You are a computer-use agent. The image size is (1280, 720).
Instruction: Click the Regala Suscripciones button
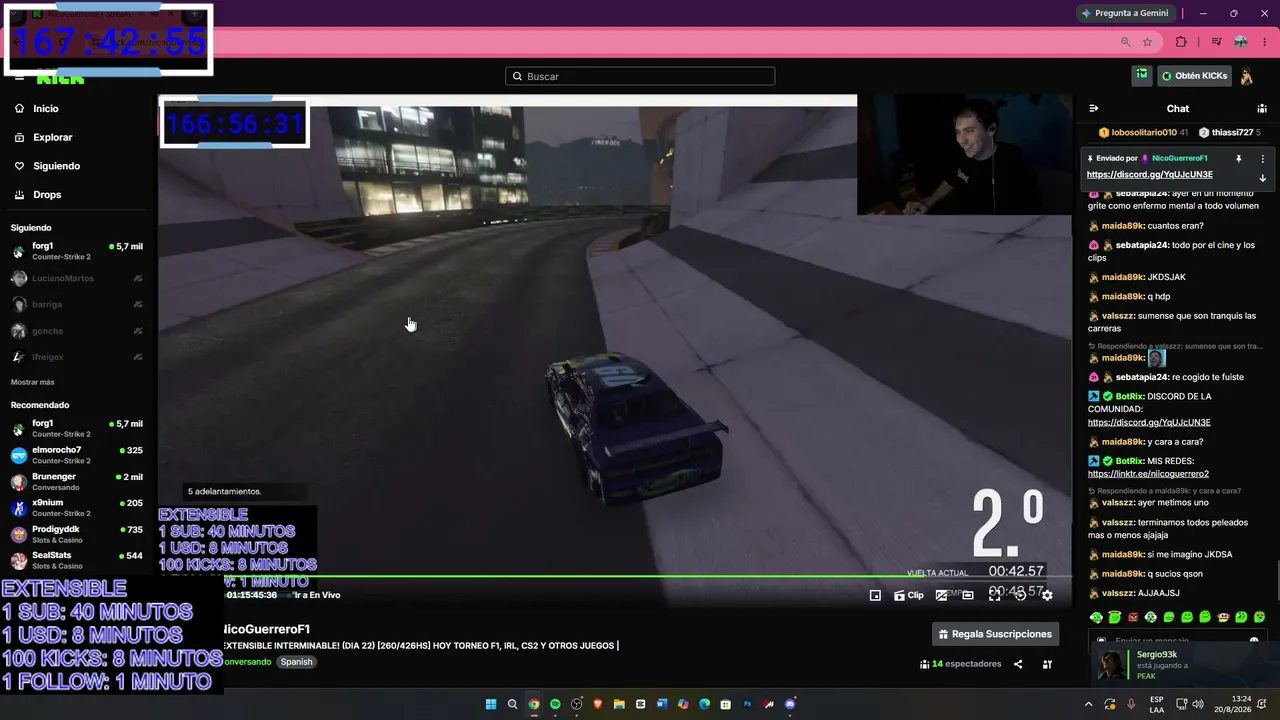click(x=996, y=634)
